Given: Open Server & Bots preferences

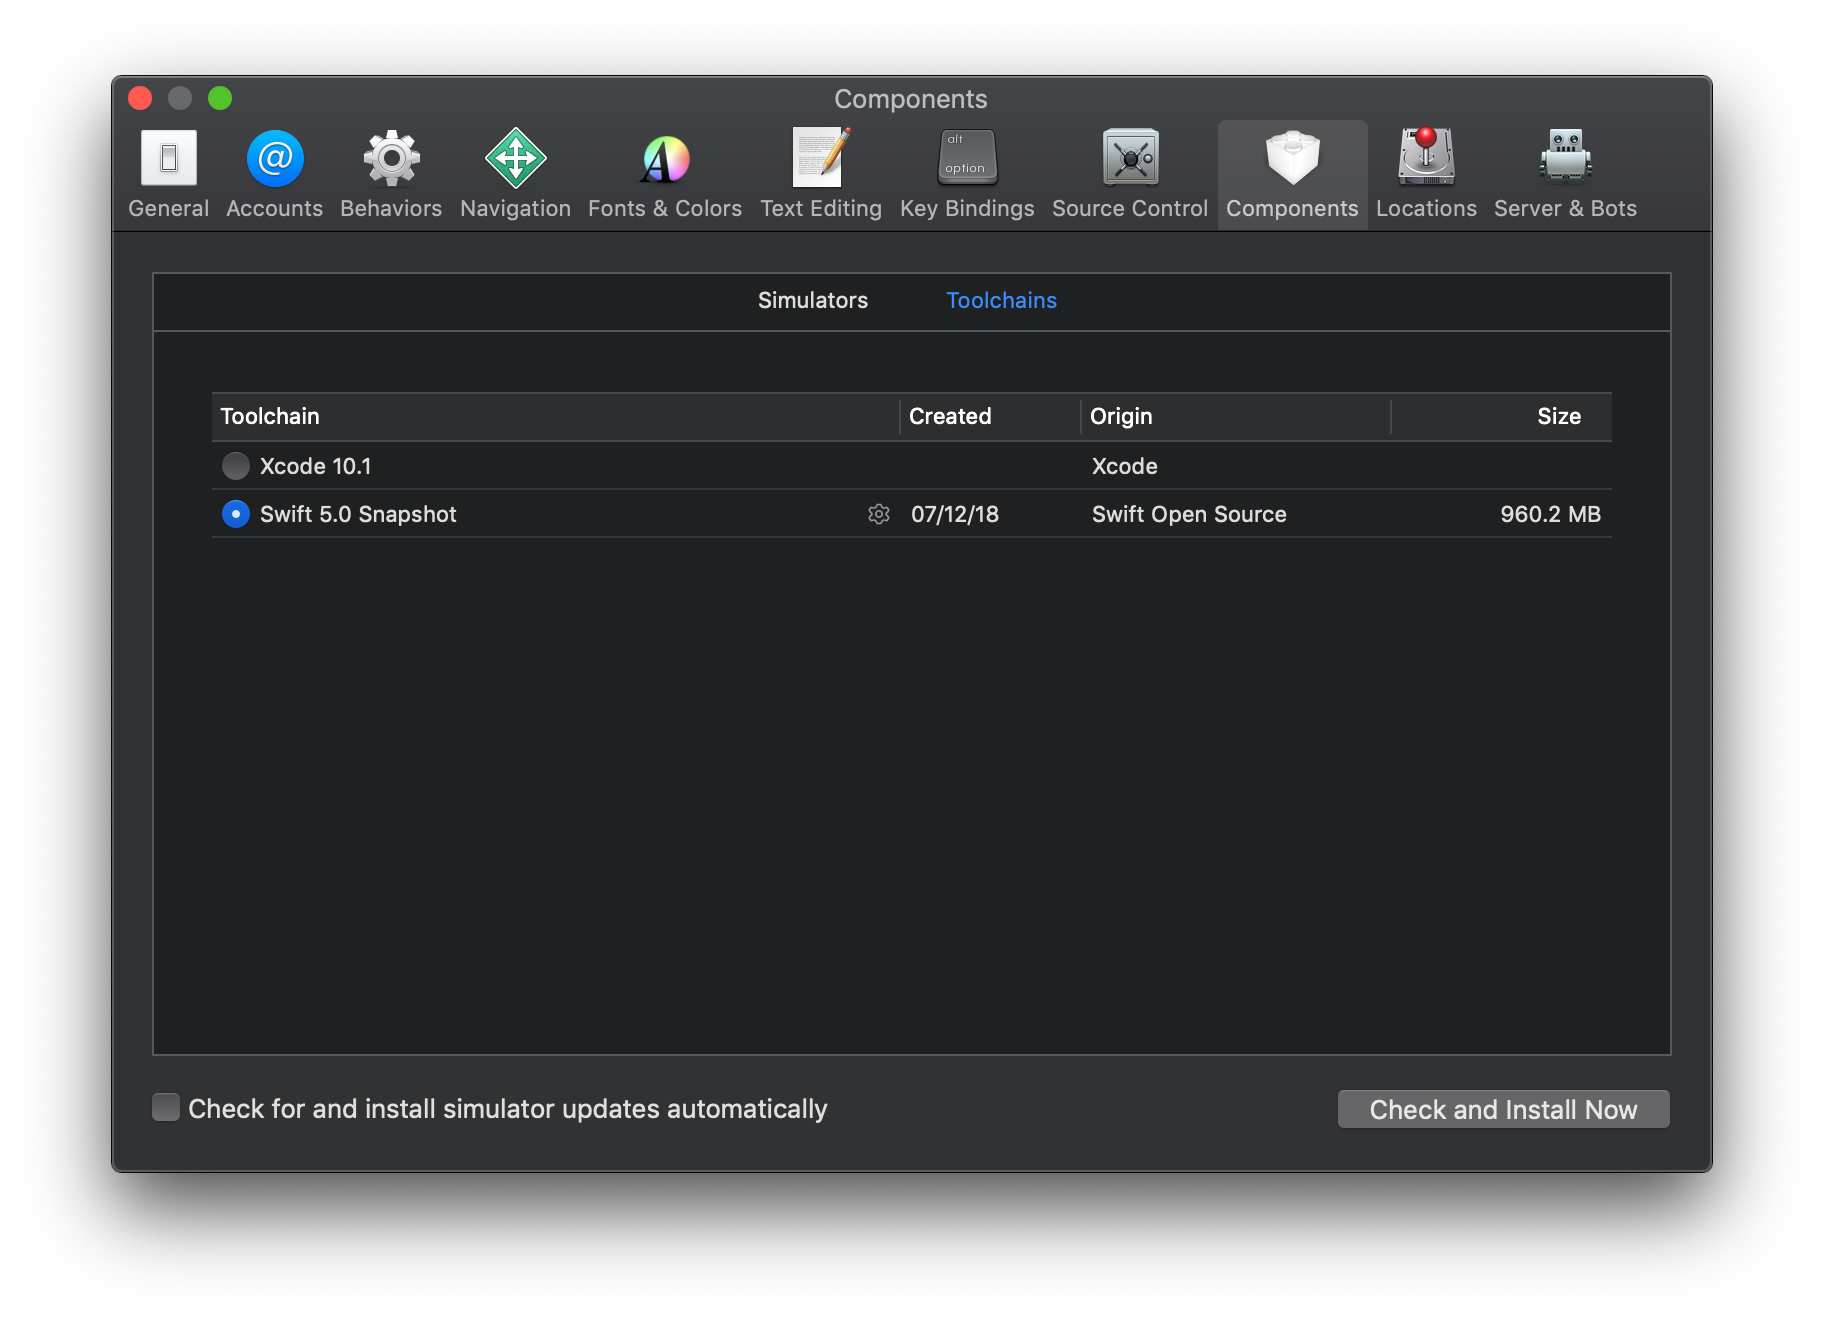Looking at the screenshot, I should tap(1565, 174).
